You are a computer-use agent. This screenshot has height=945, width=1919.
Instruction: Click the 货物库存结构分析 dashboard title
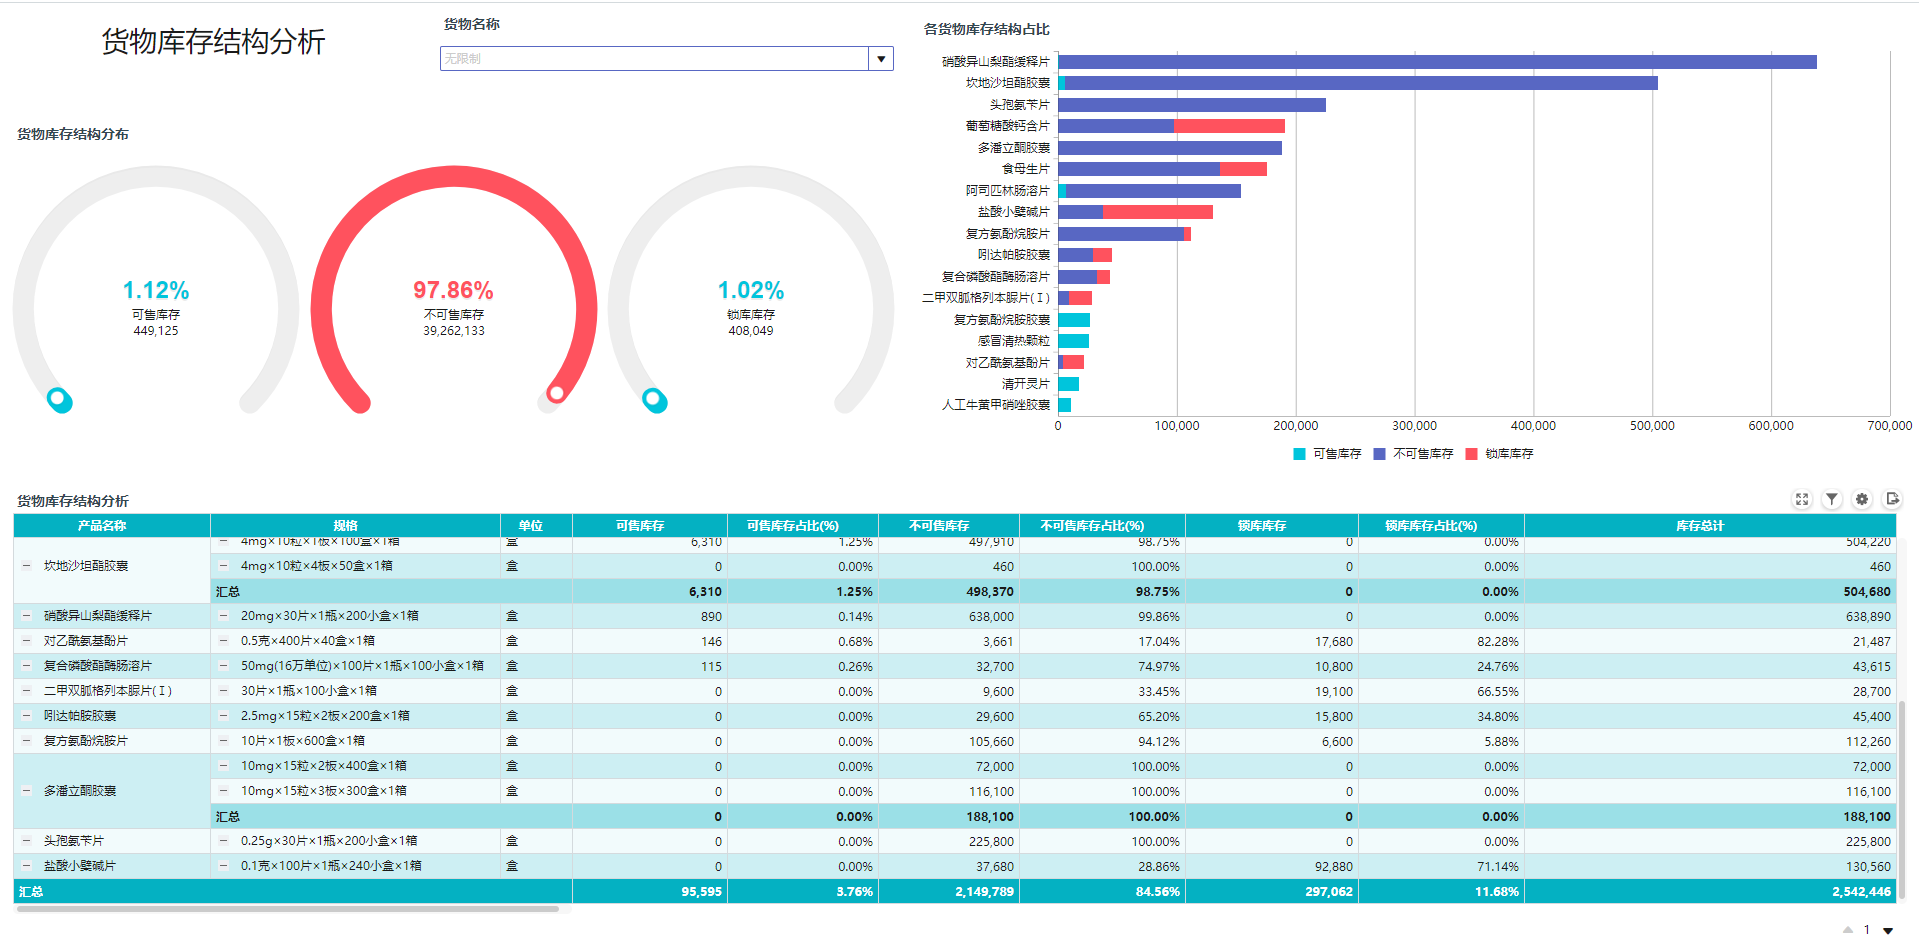(x=213, y=42)
